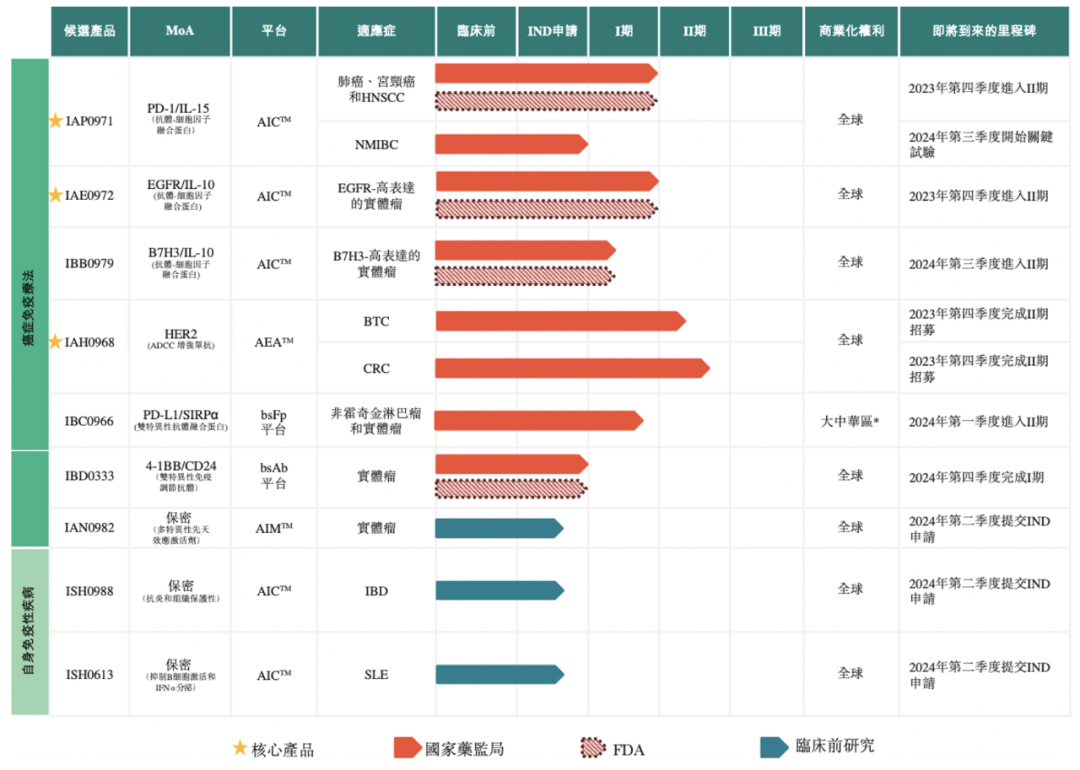Screen dimensions: 1080x770
Task: Click the red progress bar in the BTC row
Action: click(x=561, y=321)
